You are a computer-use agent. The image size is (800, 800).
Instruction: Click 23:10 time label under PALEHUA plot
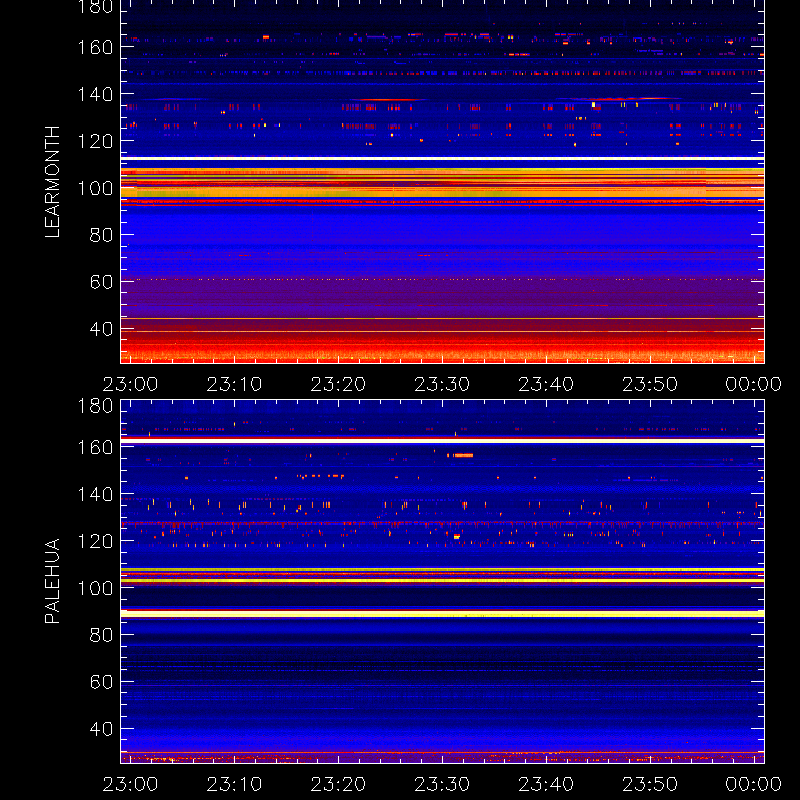[x=234, y=784]
